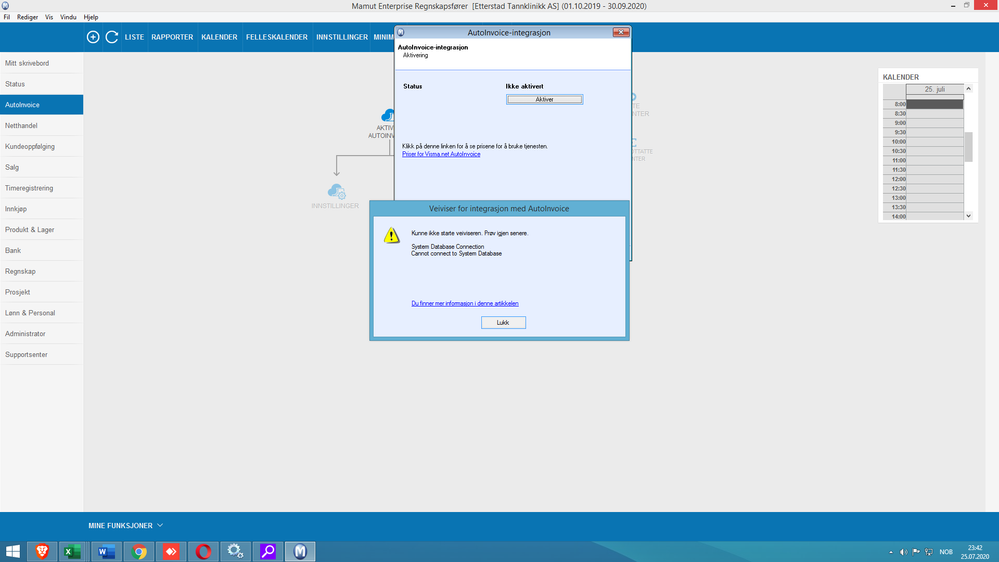Click the NOB language indicator
Screen dimensions: 999x562
point(946,552)
